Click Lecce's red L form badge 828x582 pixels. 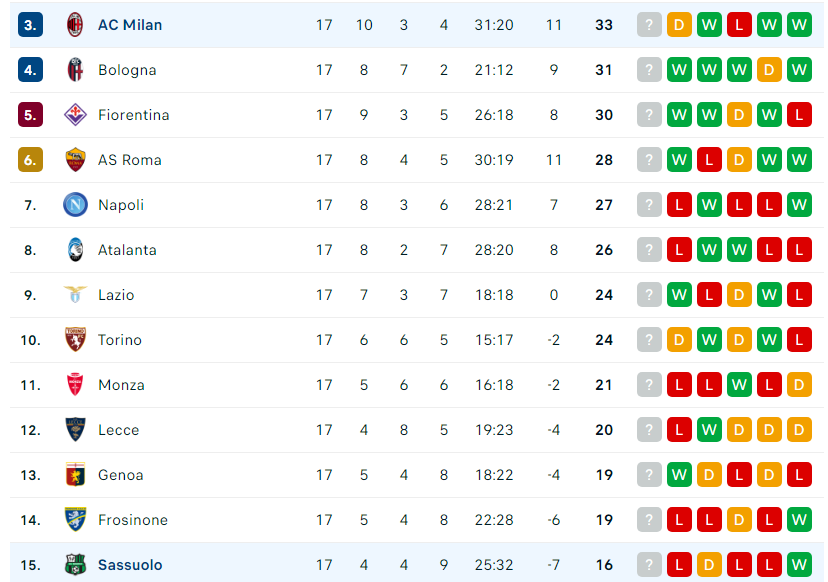click(x=679, y=429)
